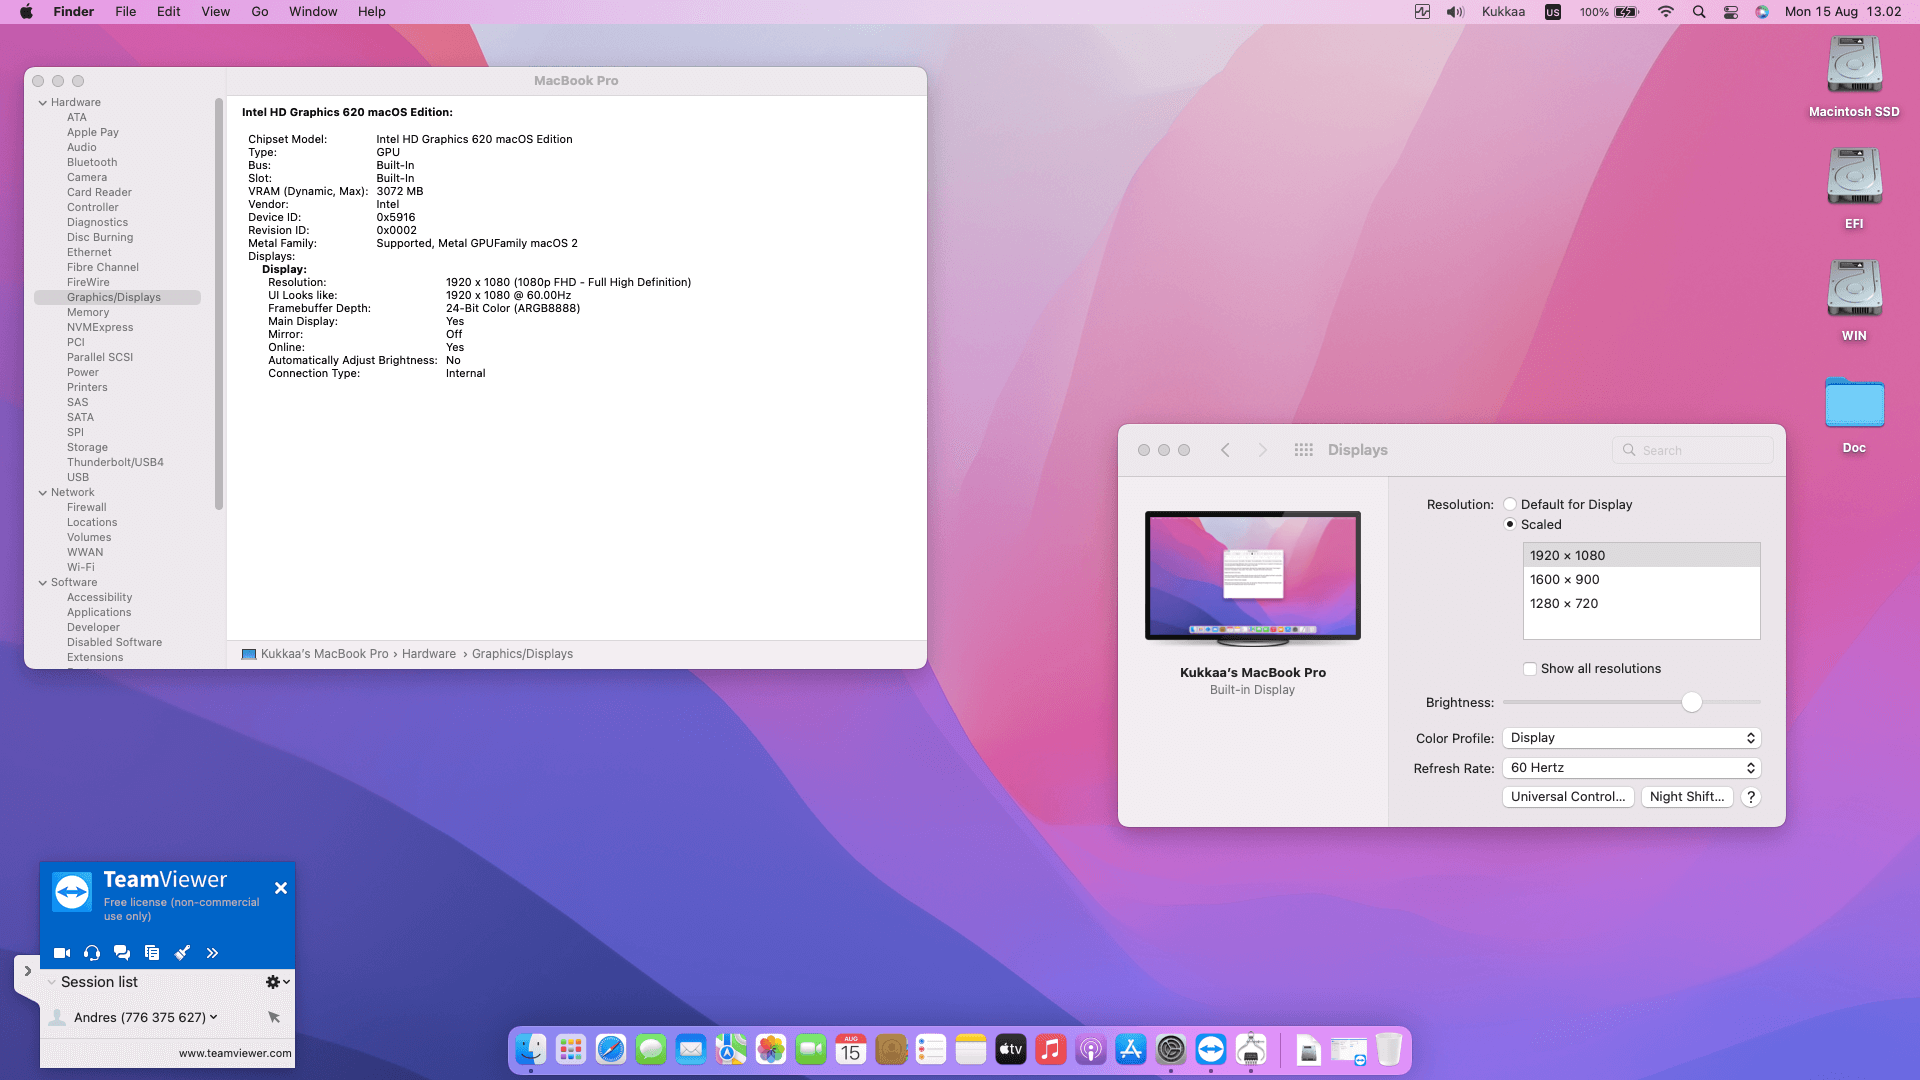
Task: Collapse the Hardware section in sidebar
Action: (43, 103)
